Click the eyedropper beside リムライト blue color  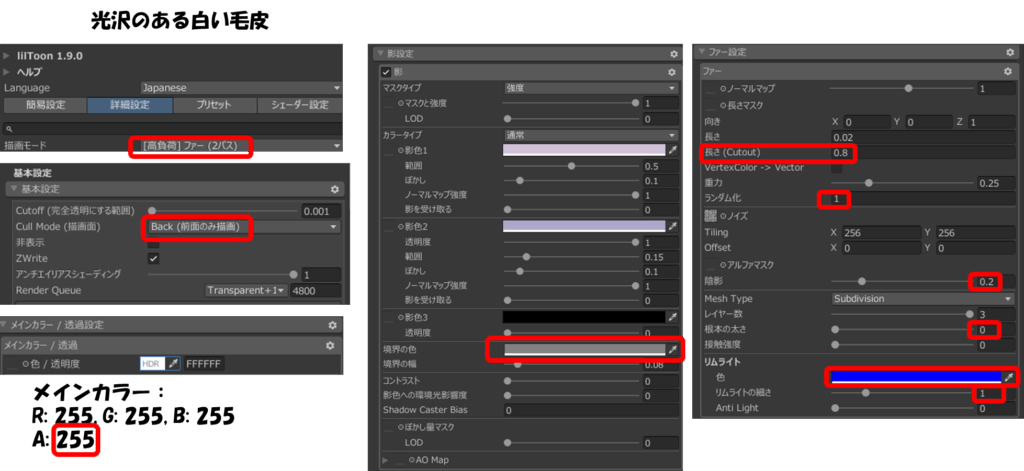pos(1009,377)
